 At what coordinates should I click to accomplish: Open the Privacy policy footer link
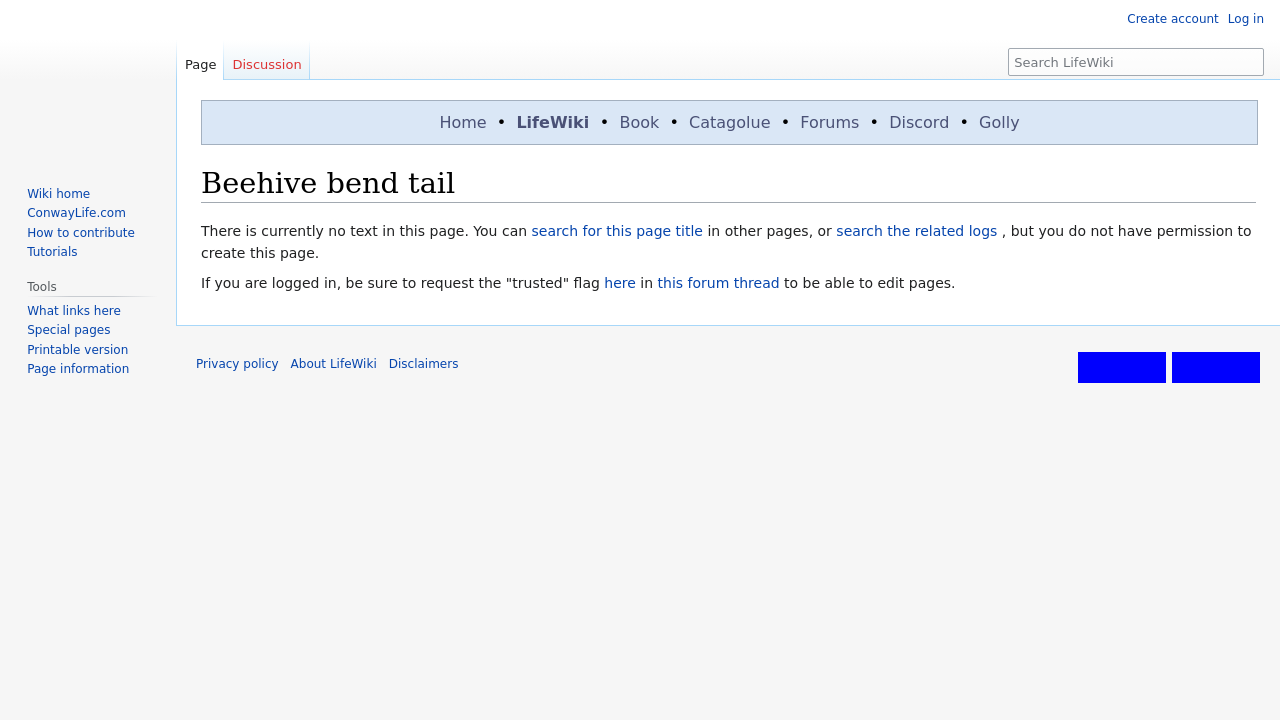click(x=237, y=364)
